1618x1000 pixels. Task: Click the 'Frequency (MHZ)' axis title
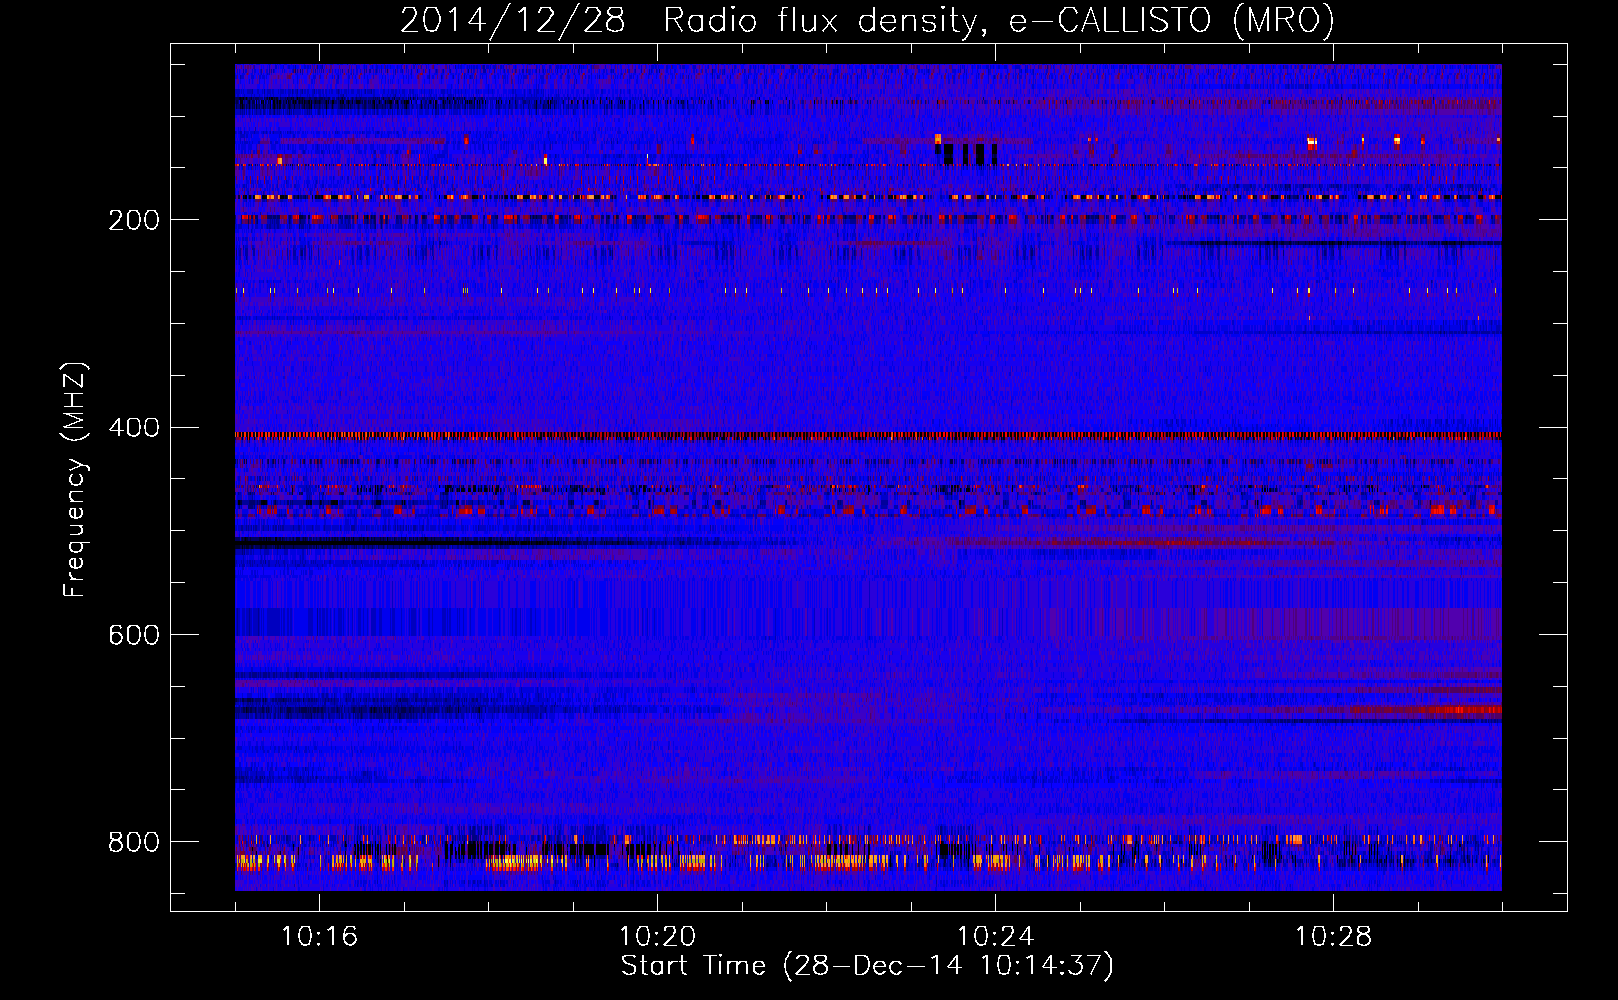pos(75,479)
